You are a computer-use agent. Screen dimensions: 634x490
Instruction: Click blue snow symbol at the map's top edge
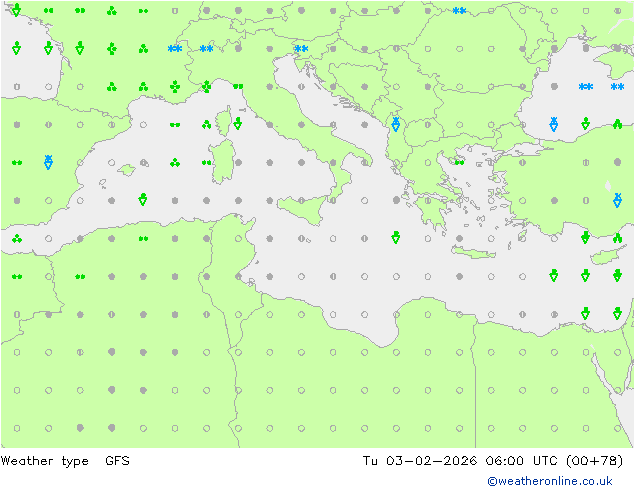459,11
